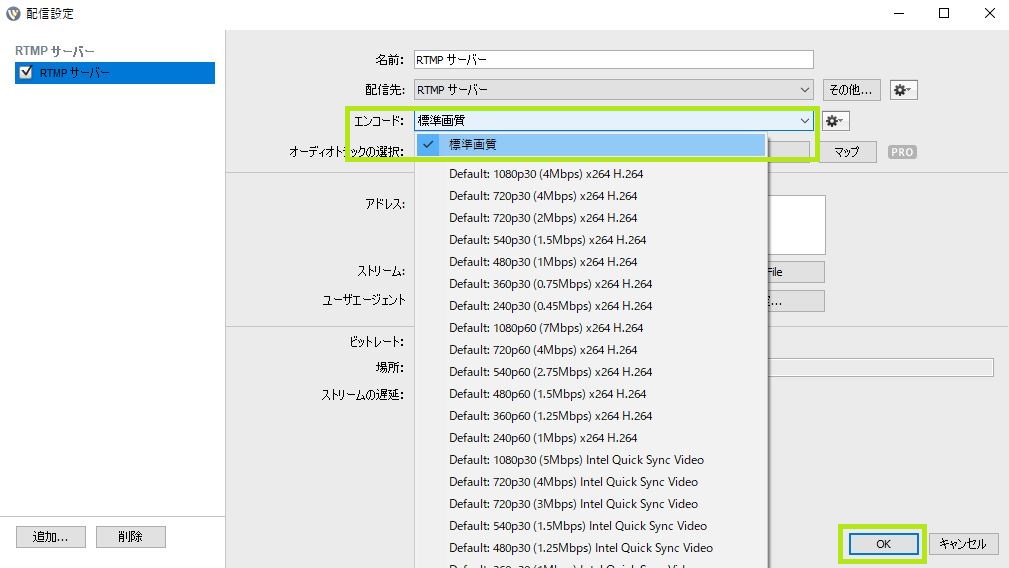The height and width of the screenshot is (568, 1009).
Task: Choose Default: 360p60 (1.25Mbps) x264 H.264
Action: [x=591, y=416]
